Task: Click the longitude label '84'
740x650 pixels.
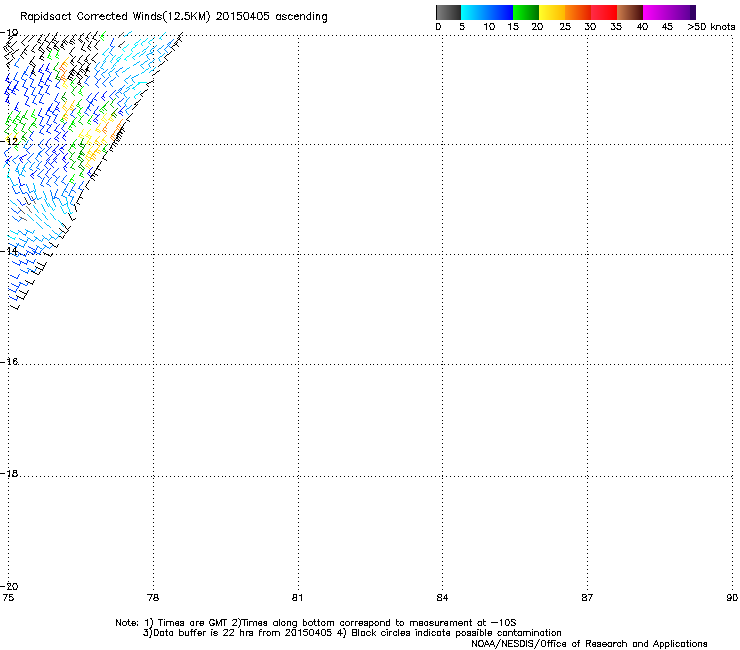Action: tap(442, 598)
